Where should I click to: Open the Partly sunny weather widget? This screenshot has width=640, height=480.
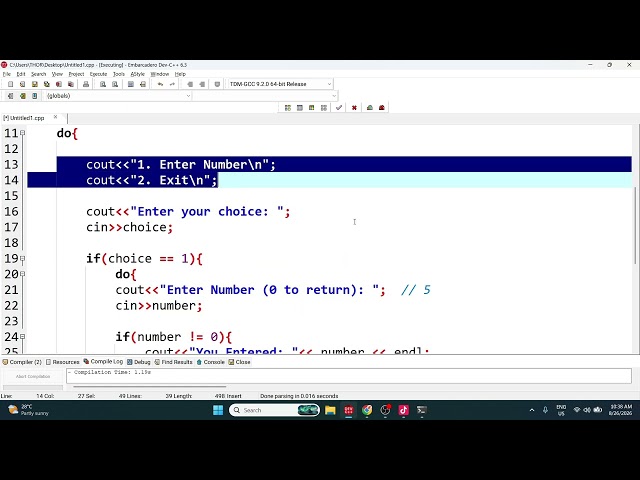pos(28,410)
